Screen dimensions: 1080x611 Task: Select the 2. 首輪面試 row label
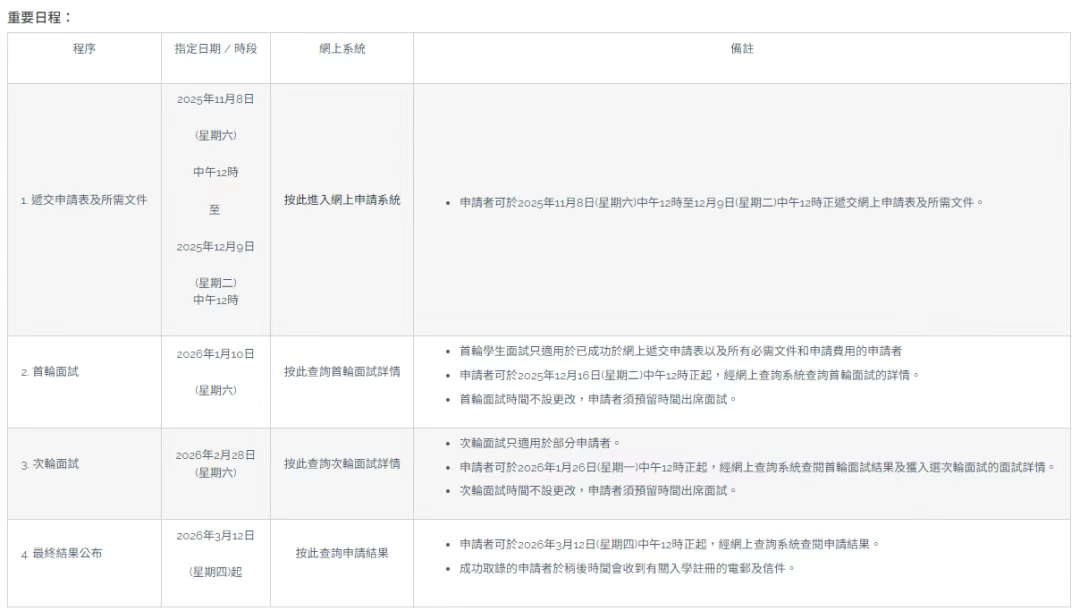[50, 372]
